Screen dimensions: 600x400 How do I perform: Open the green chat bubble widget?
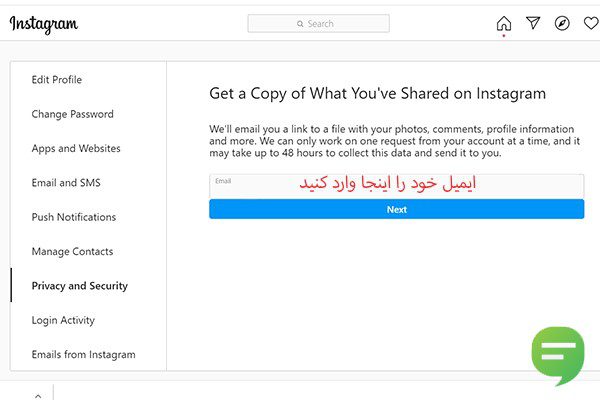coord(558,355)
